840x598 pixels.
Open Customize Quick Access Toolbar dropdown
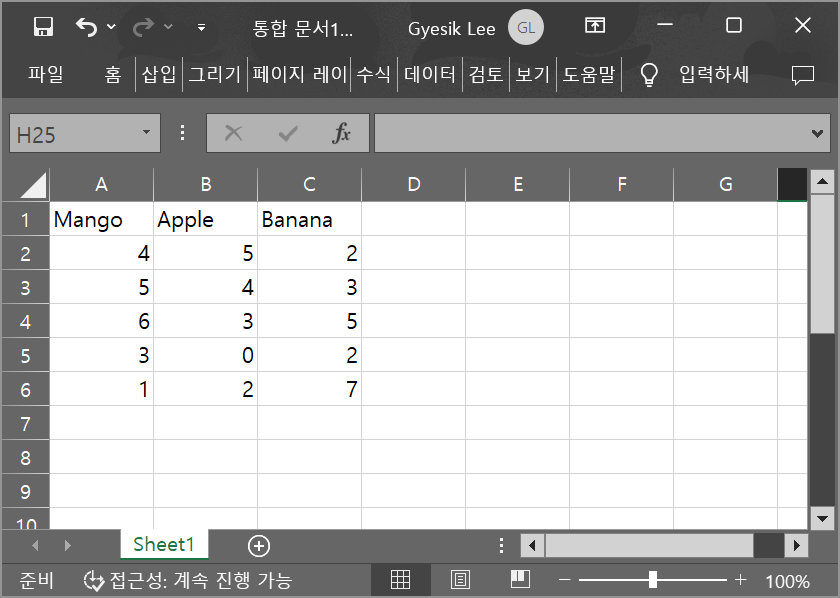(201, 28)
